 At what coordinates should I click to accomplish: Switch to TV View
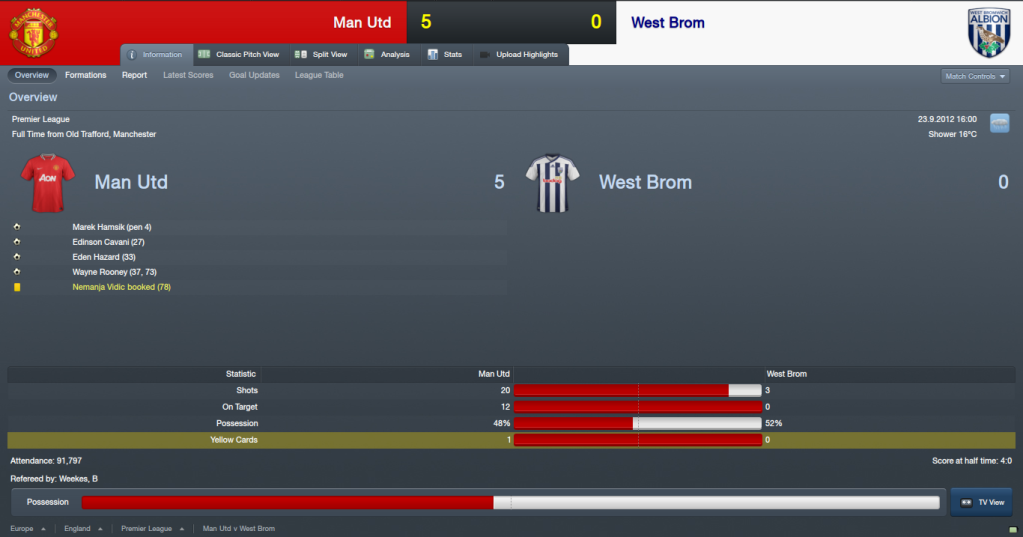(x=981, y=502)
